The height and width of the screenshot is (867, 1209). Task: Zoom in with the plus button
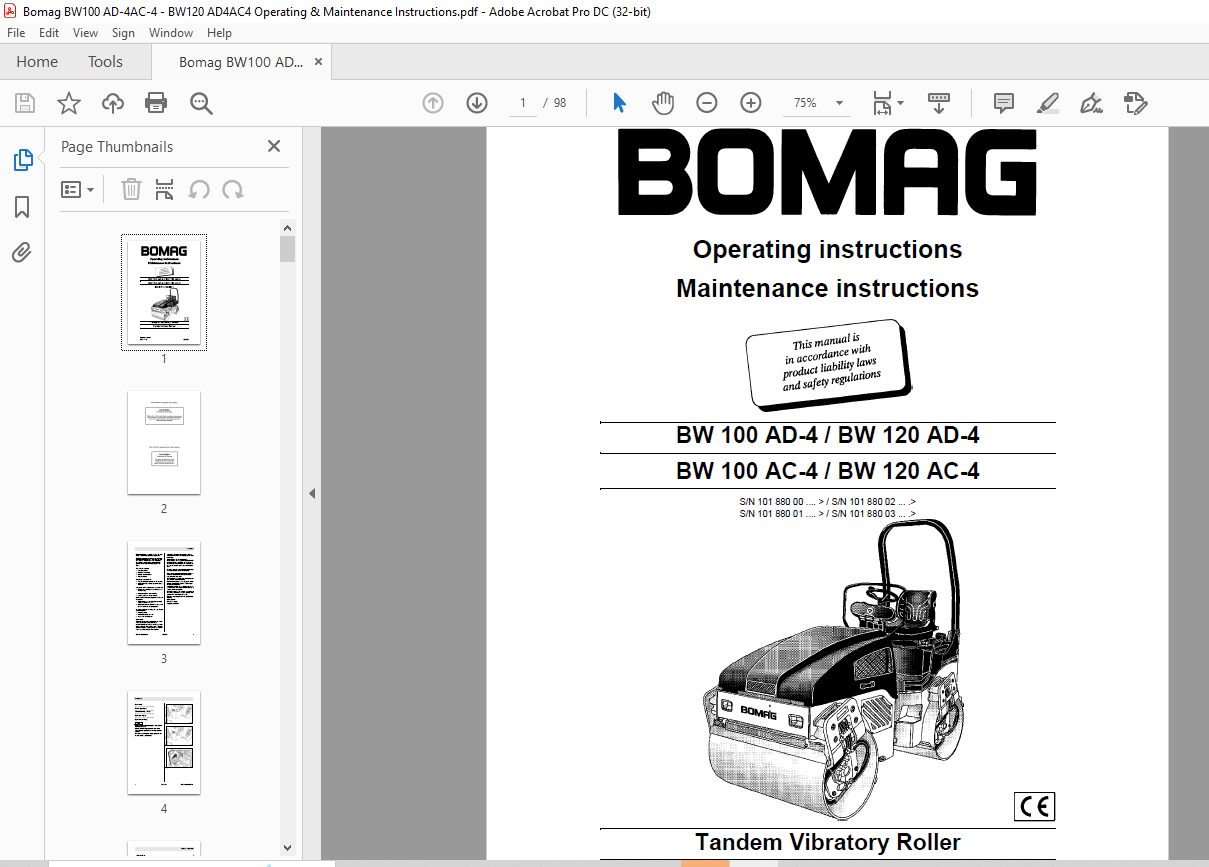(x=751, y=103)
